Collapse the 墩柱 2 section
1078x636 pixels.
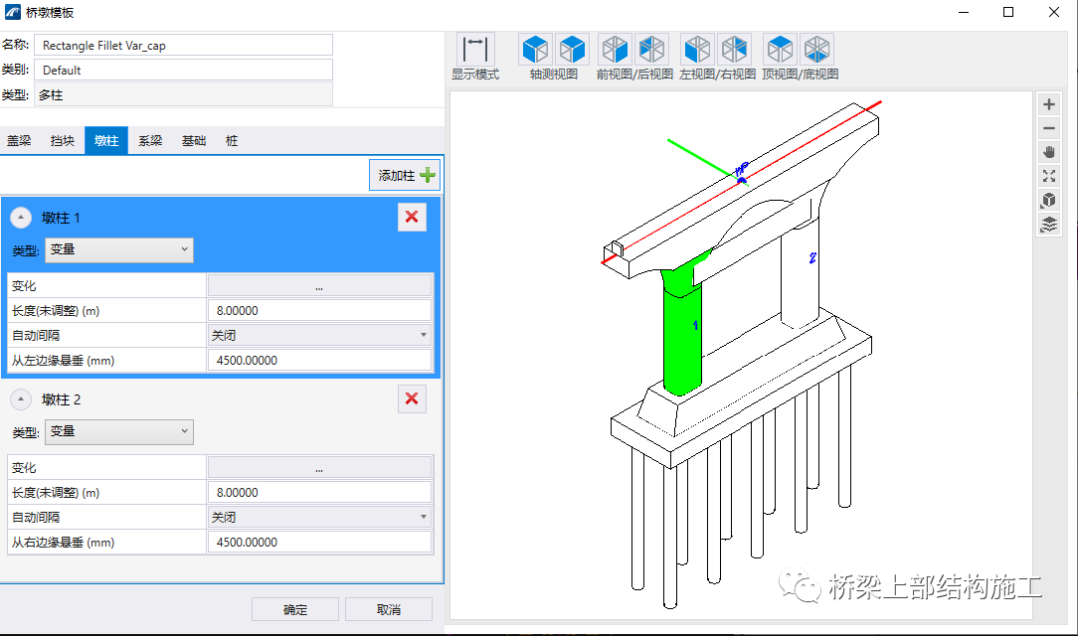click(x=21, y=399)
